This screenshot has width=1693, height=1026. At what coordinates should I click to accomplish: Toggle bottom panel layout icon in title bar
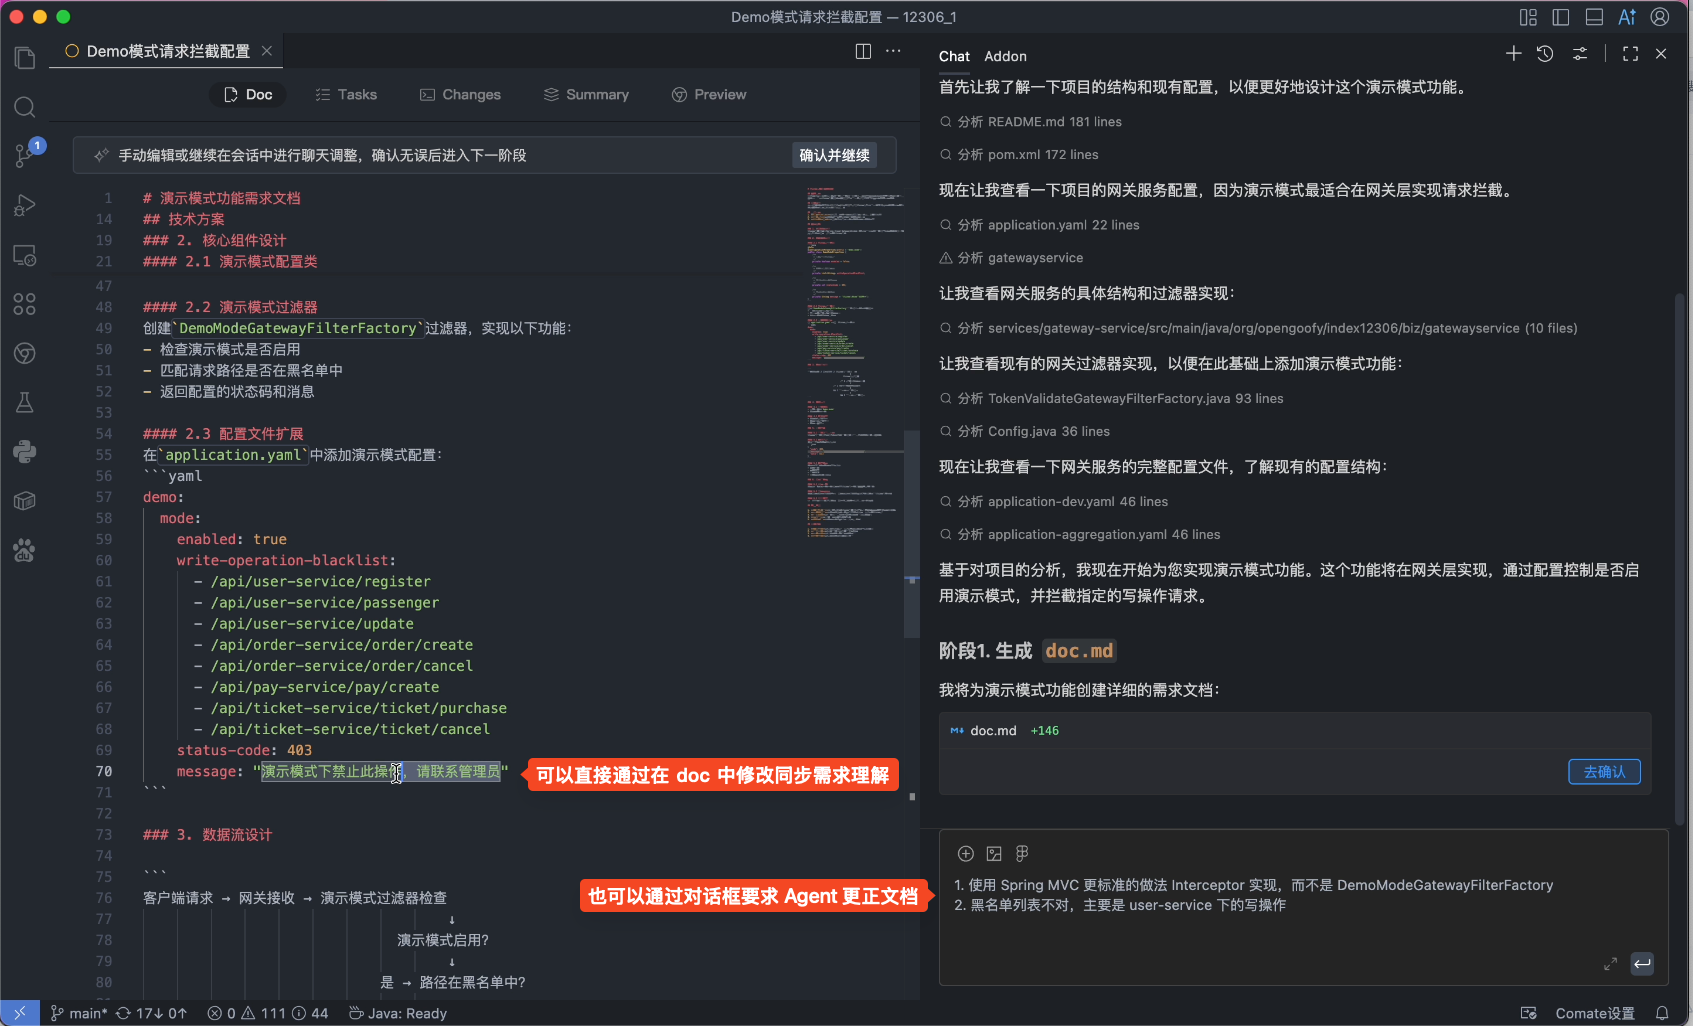[1595, 17]
